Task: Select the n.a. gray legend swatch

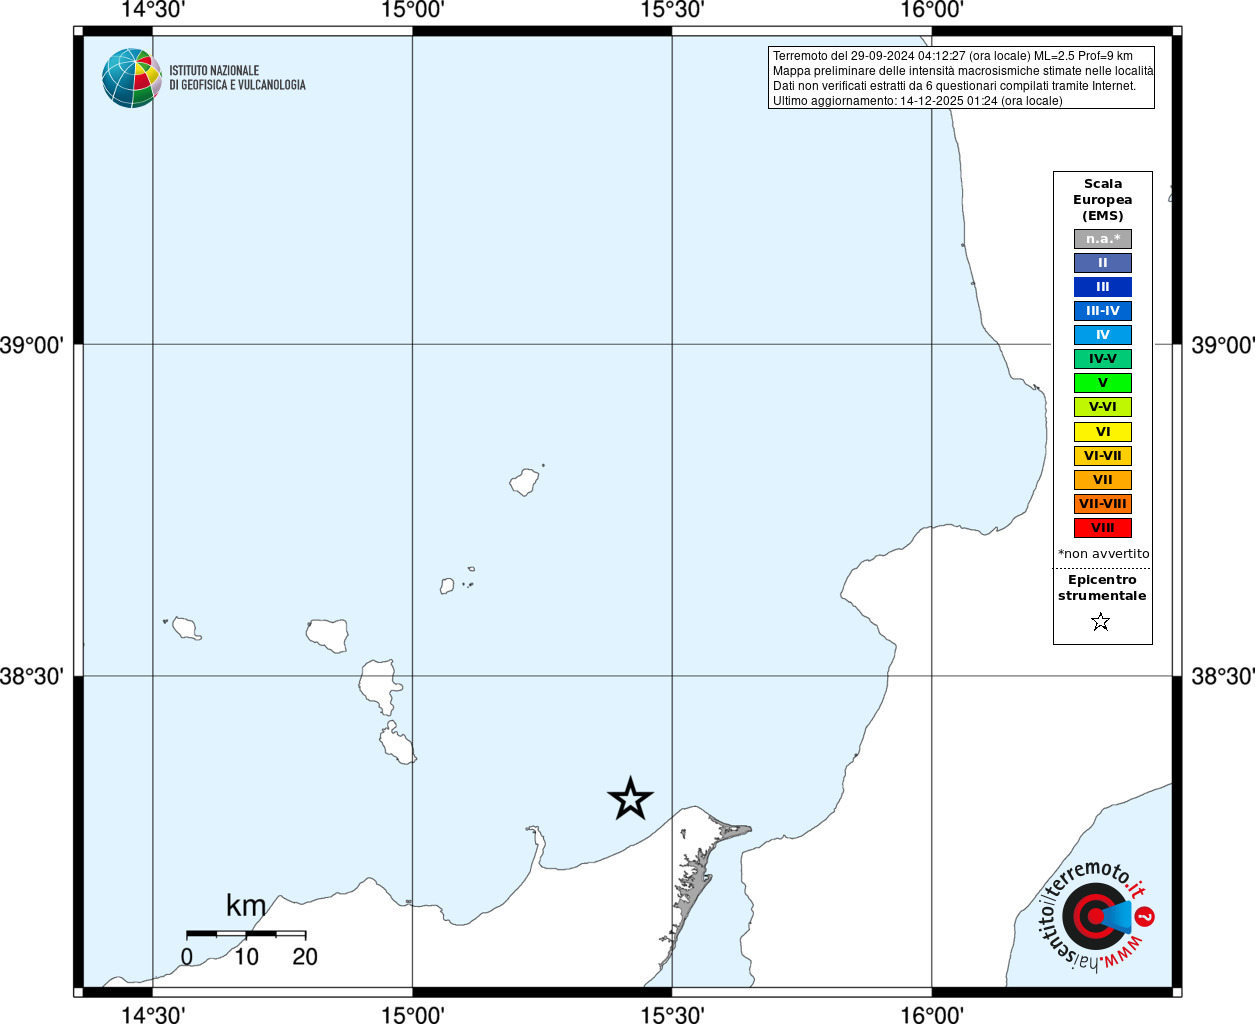Action: (x=1103, y=239)
